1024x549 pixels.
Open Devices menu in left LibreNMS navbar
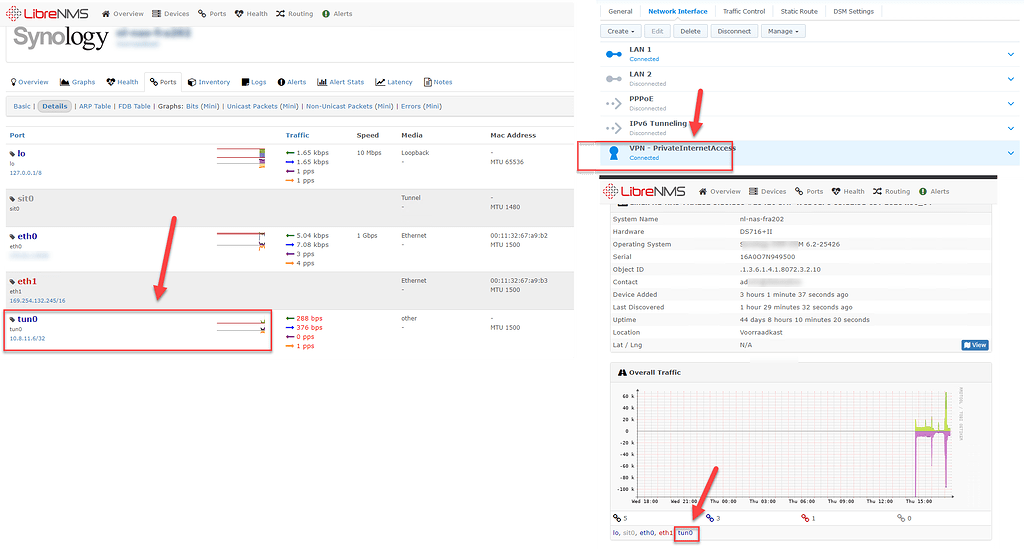pos(170,14)
